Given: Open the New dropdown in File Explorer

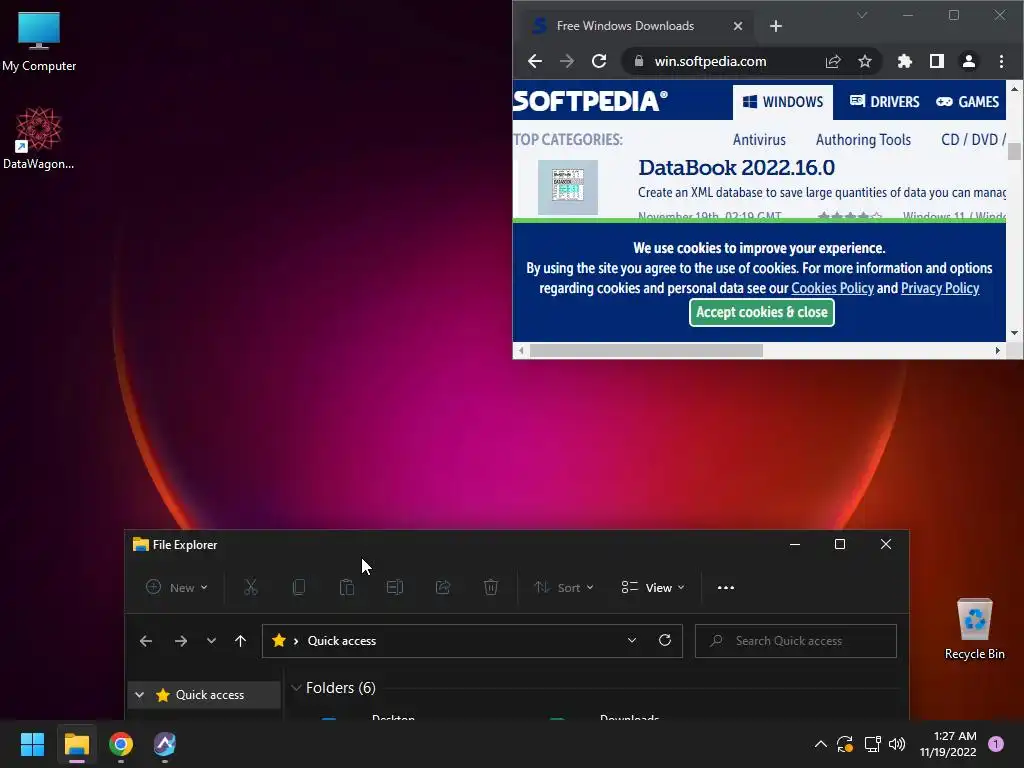Looking at the screenshot, I should 176,588.
